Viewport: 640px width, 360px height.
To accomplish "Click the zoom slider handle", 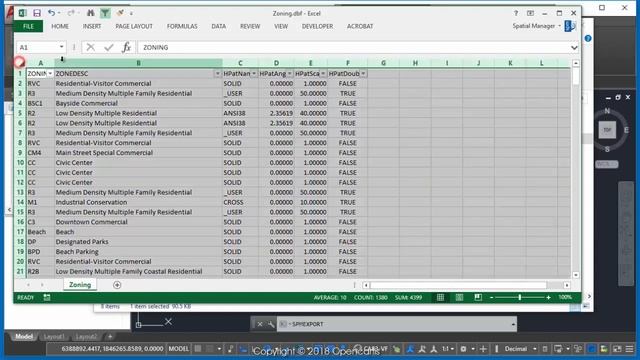I will (x=520, y=298).
